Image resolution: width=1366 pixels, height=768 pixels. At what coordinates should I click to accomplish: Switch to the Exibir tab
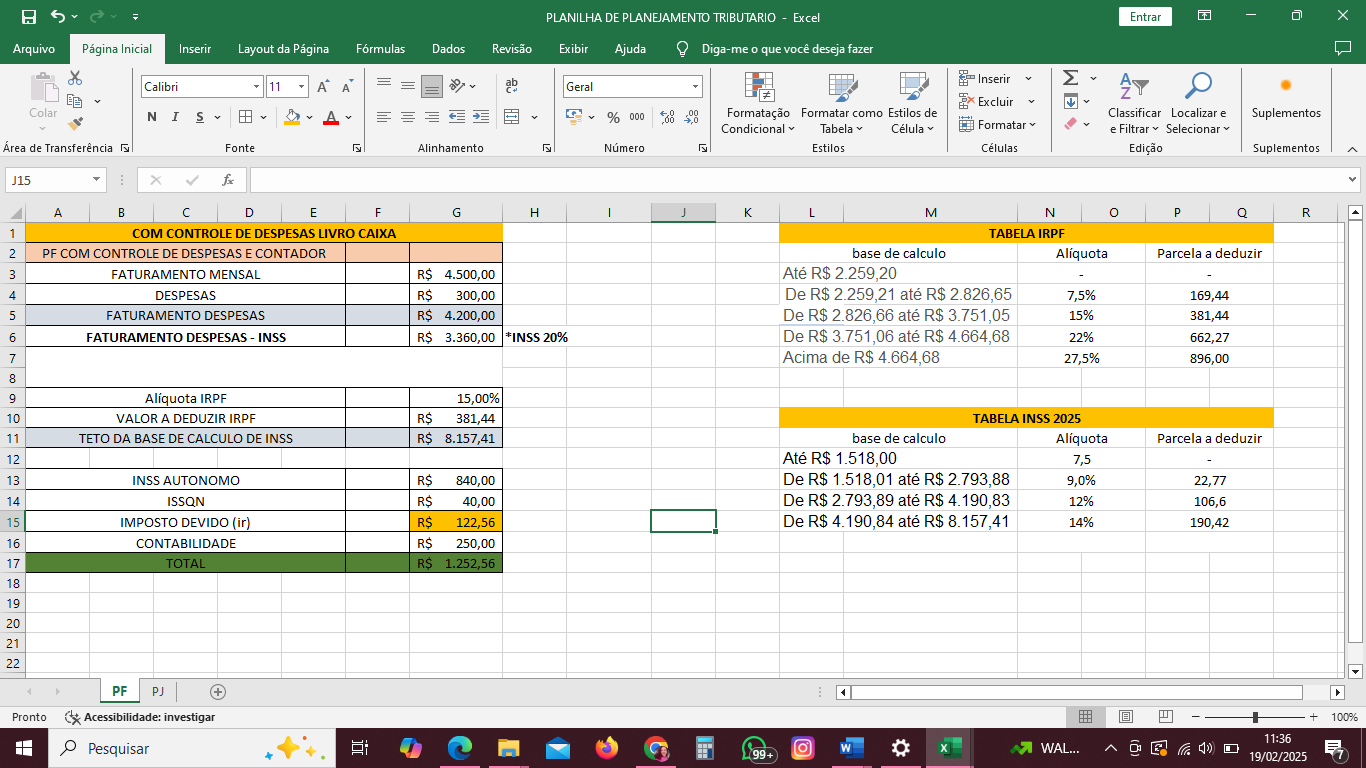coord(573,49)
